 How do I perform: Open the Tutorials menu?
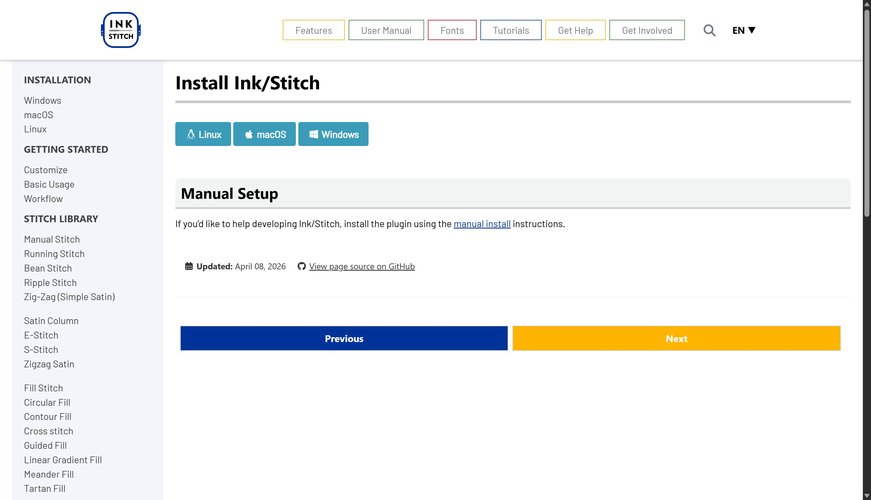coord(510,30)
